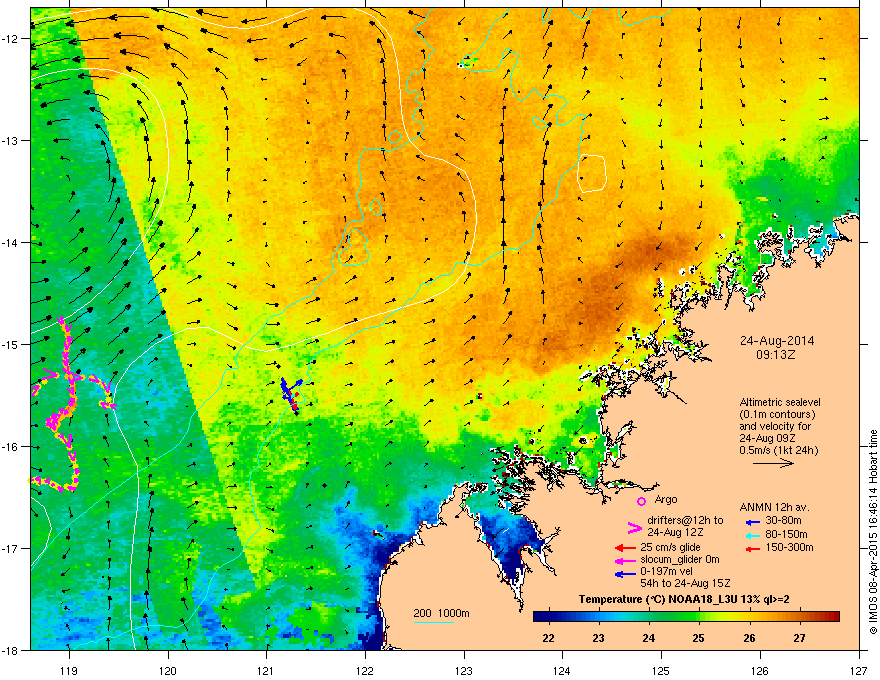The image size is (880, 680).
Task: Click the '(0.1m contours)' legend text
Action: 777,415
